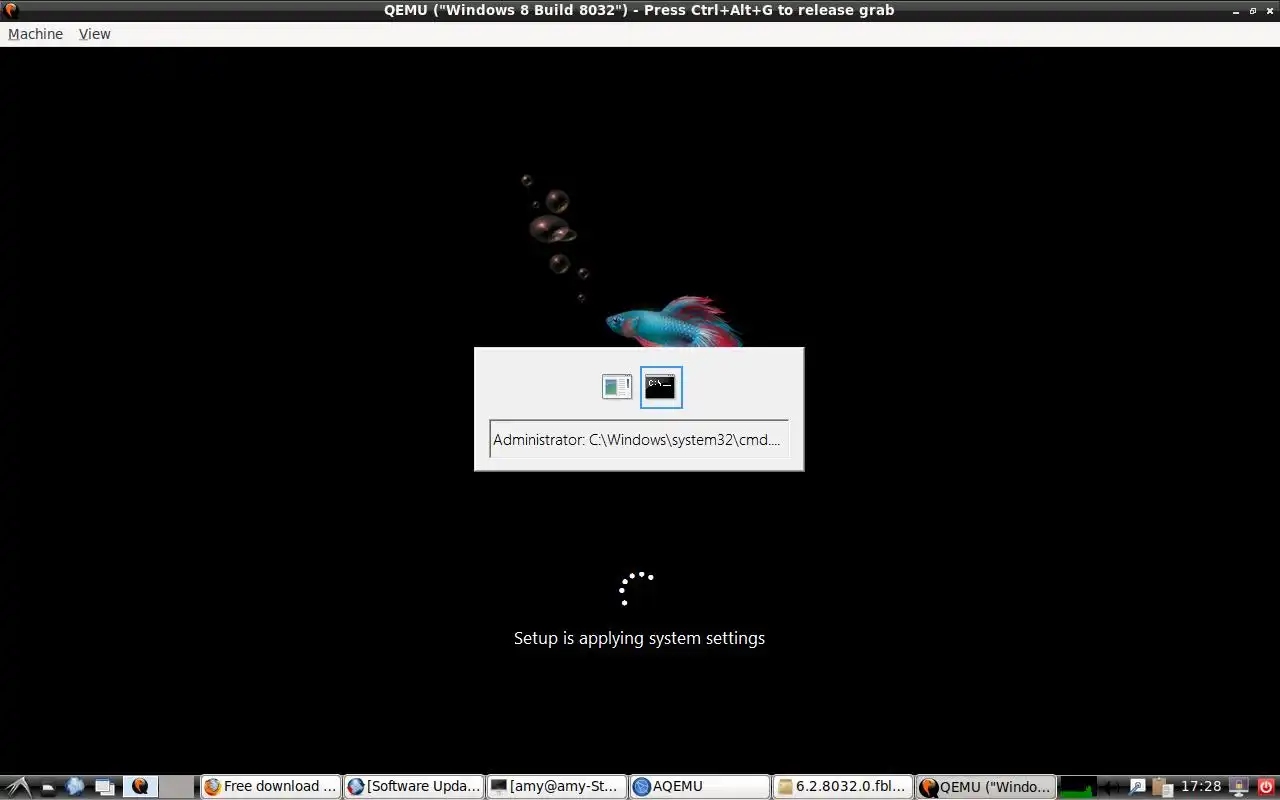
Task: Switch to amy@amy terminal taskbar window
Action: point(557,787)
